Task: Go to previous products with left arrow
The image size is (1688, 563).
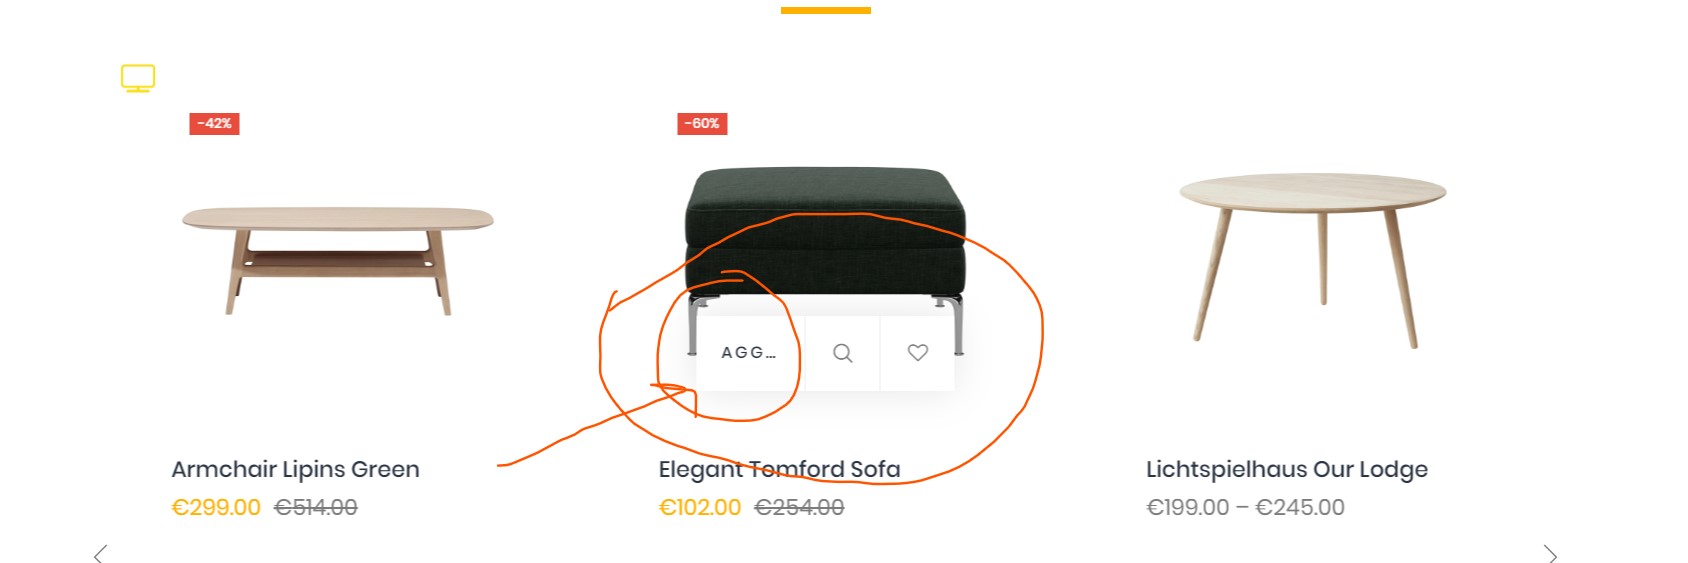Action: point(100,554)
